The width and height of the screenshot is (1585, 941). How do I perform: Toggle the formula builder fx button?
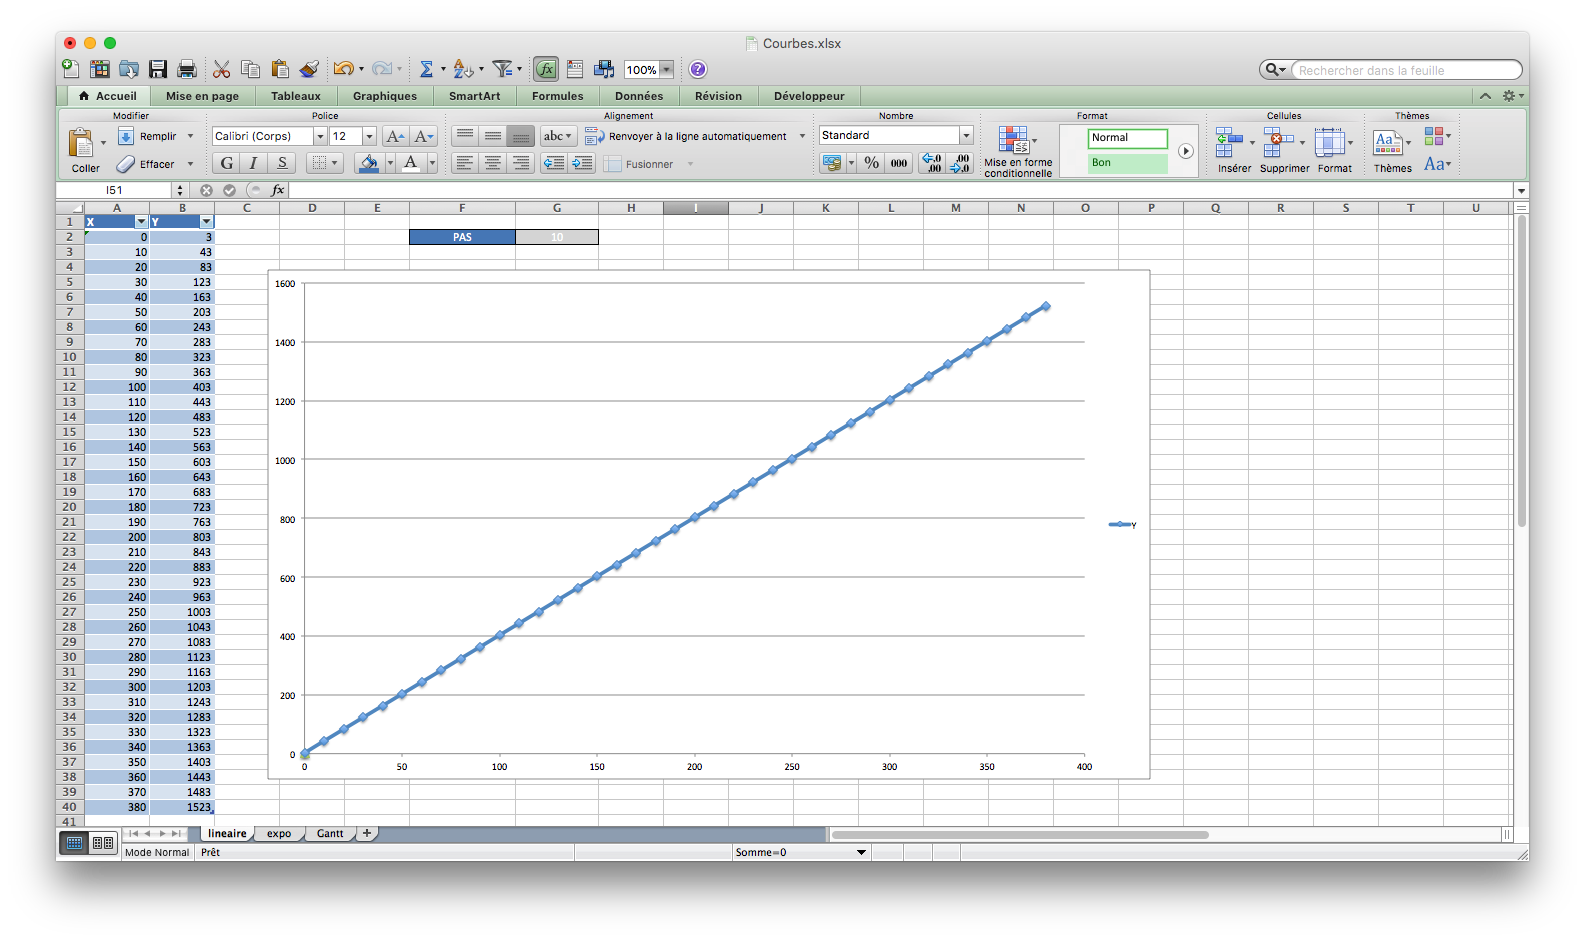pyautogui.click(x=546, y=69)
